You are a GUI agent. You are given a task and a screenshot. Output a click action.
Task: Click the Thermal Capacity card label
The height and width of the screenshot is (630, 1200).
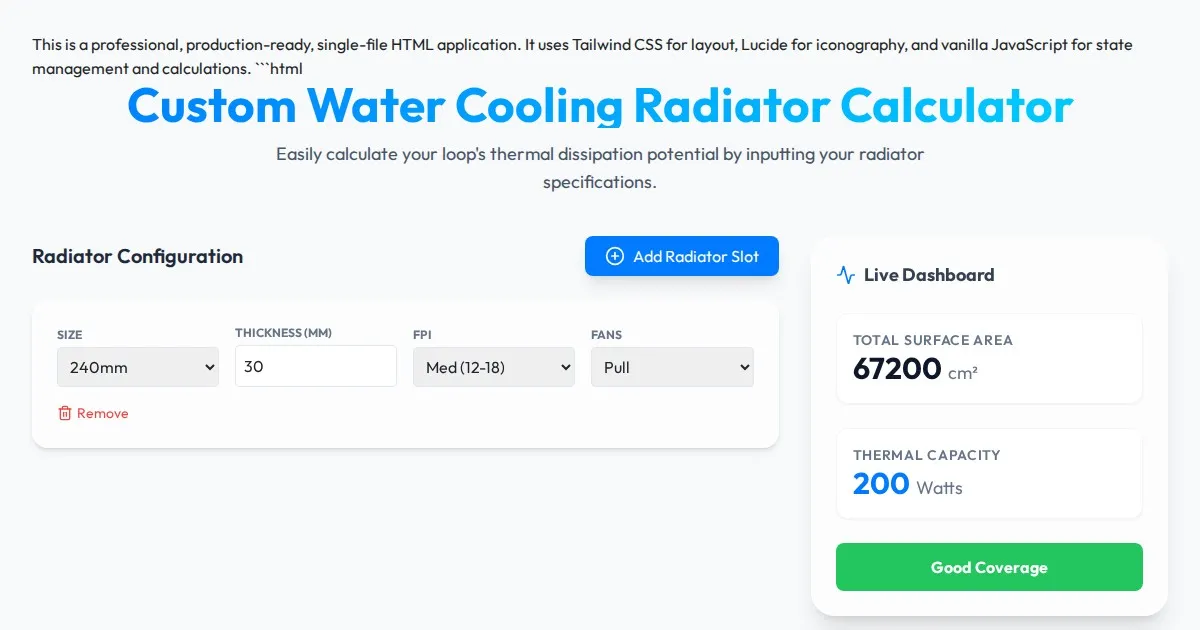(927, 455)
